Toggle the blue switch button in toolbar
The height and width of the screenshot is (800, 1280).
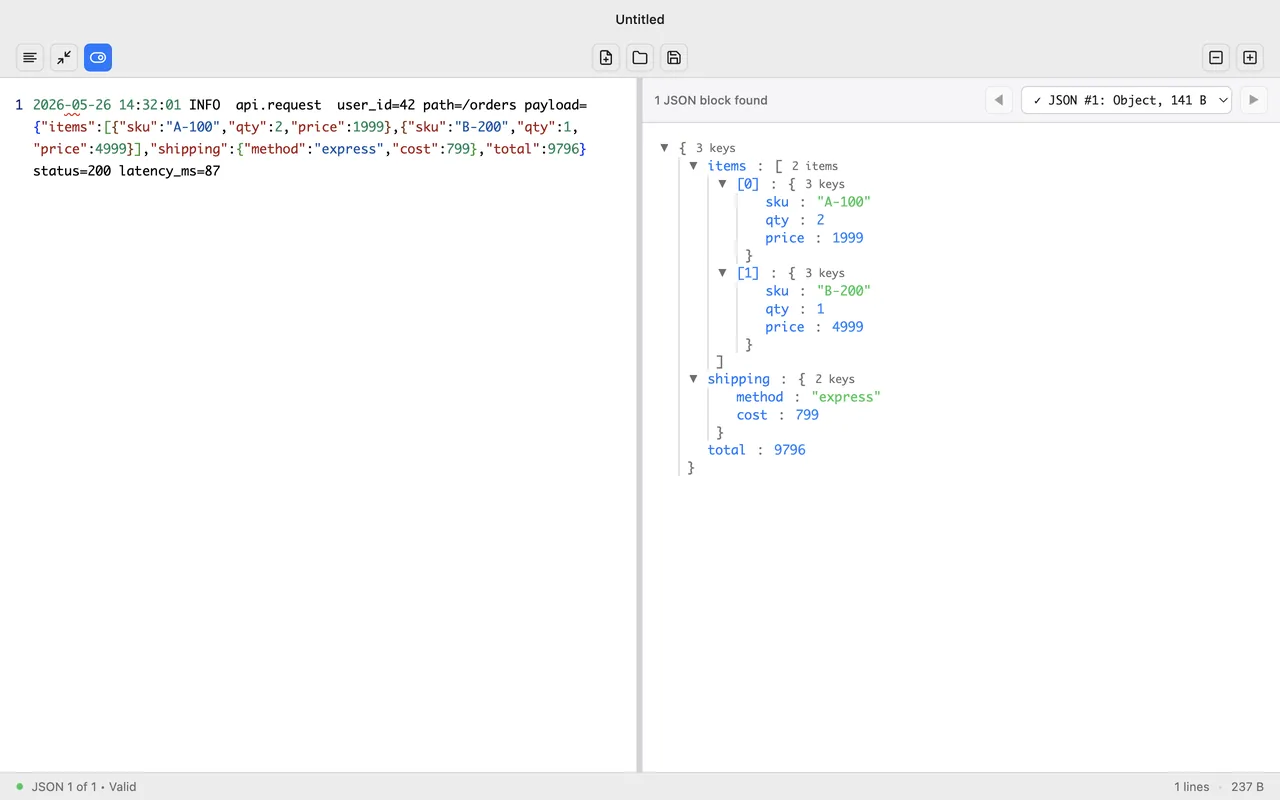[x=98, y=58]
